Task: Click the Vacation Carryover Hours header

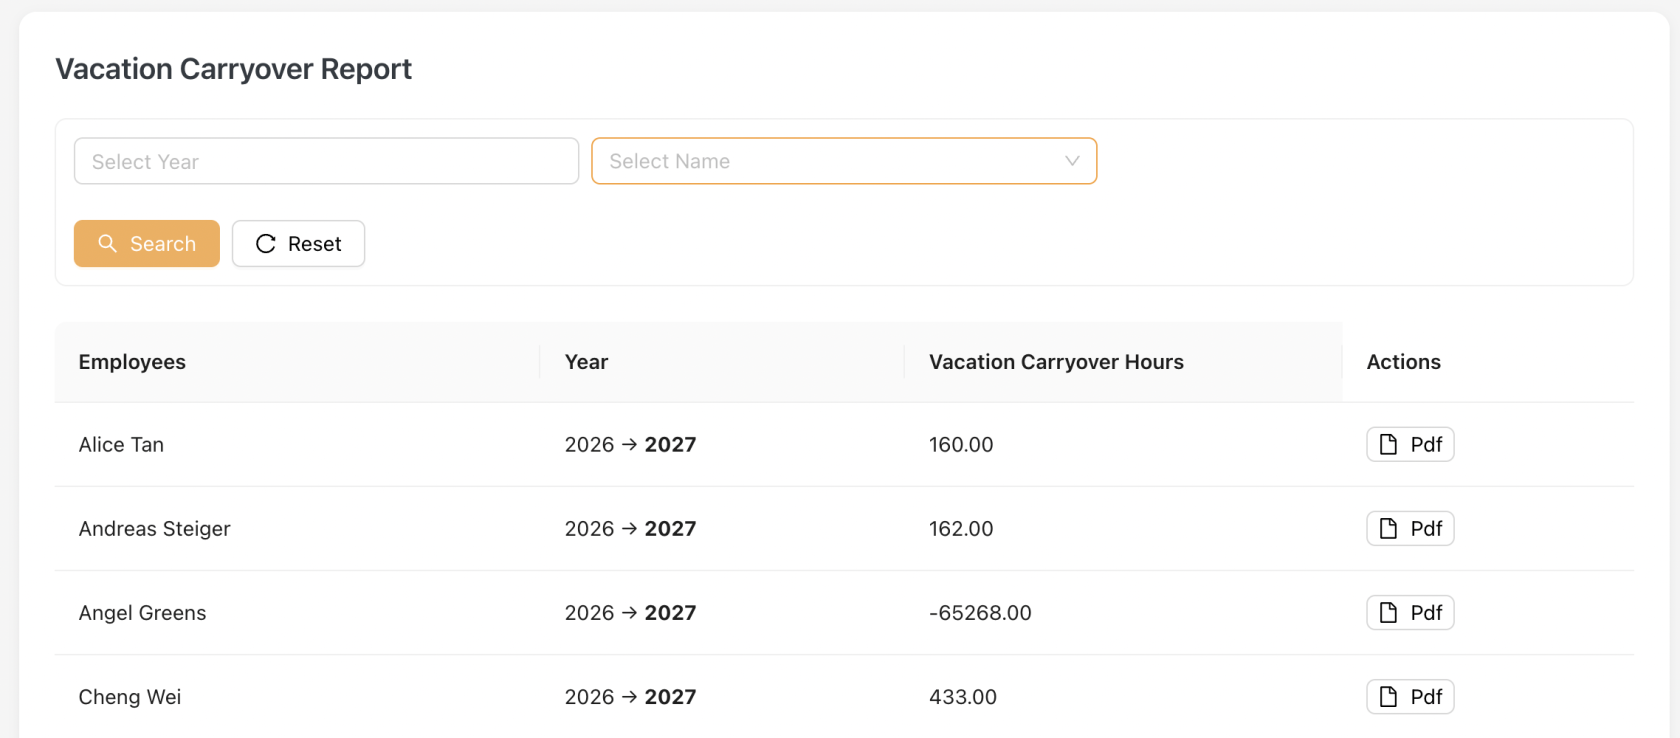Action: point(1056,362)
